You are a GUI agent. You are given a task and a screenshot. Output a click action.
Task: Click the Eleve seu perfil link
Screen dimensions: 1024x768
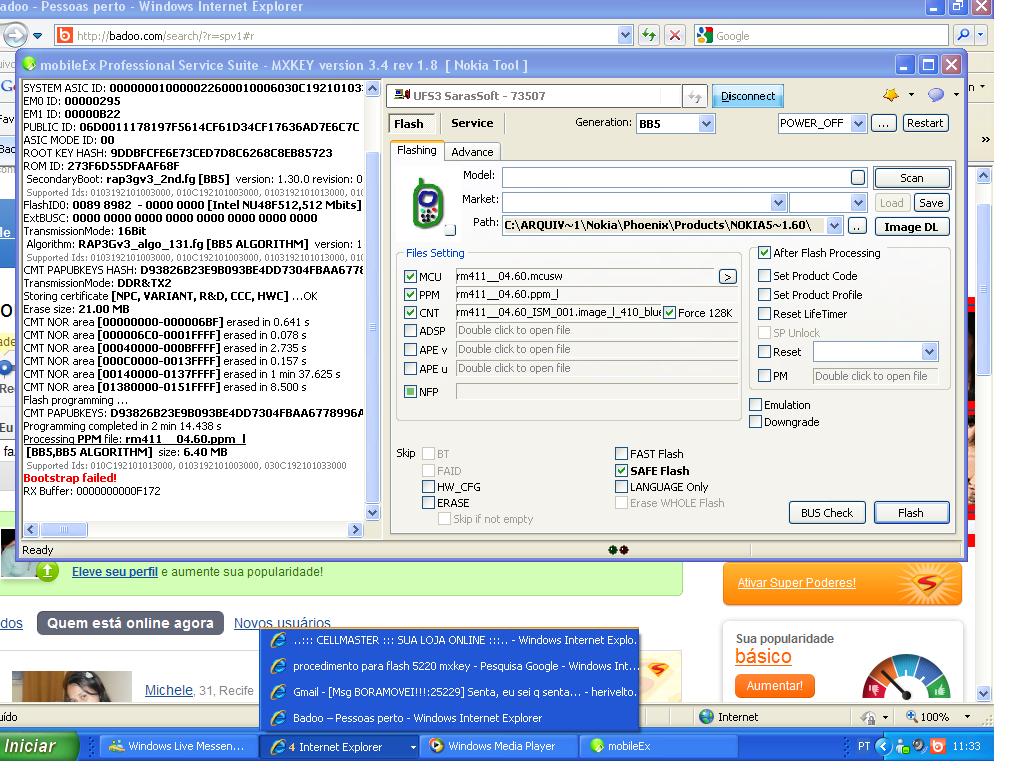tap(115, 572)
